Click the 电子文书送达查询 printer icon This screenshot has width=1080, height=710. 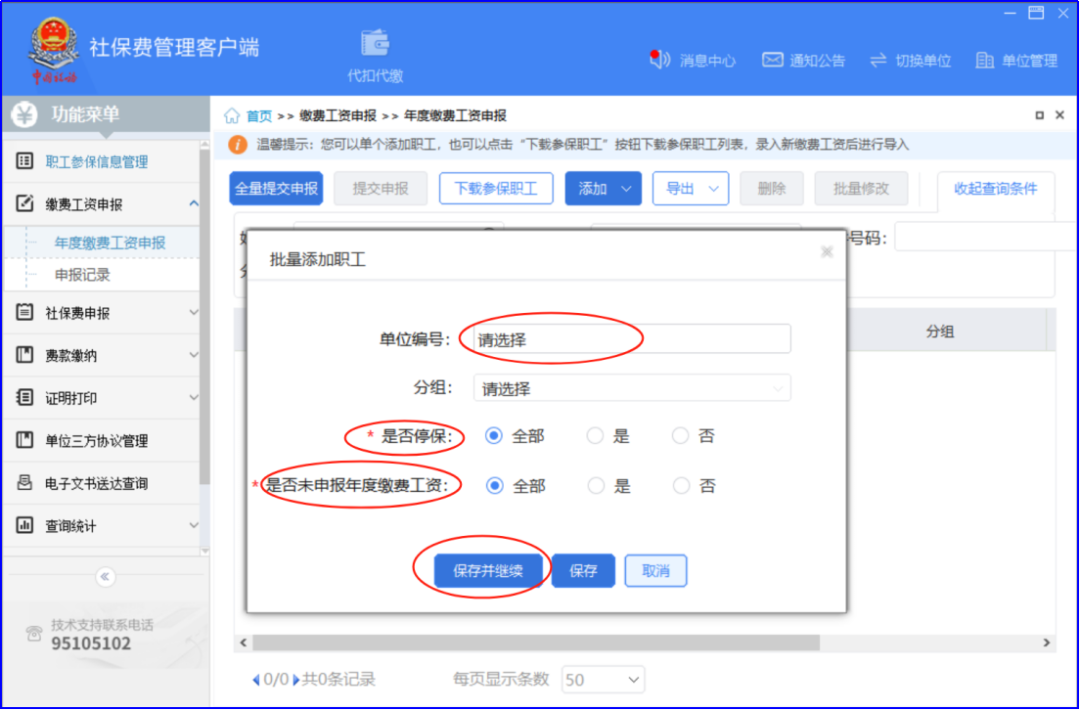pyautogui.click(x=25, y=483)
